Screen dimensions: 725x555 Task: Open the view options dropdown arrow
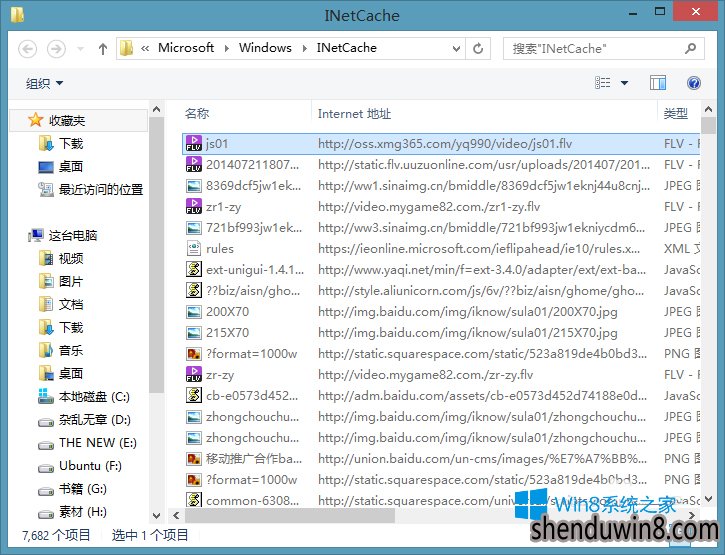624,83
